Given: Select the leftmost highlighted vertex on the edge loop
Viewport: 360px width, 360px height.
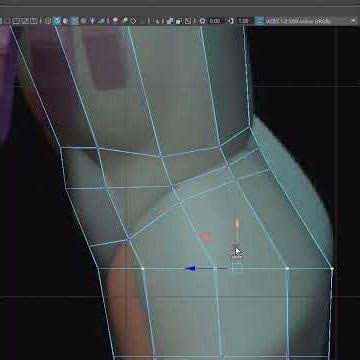Looking at the screenshot, I should click(143, 268).
